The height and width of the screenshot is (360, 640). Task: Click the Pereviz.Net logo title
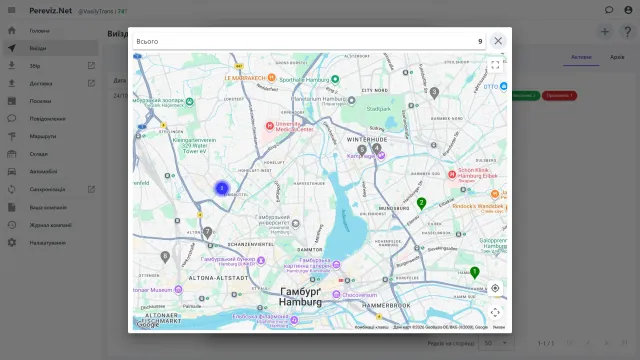[51, 11]
